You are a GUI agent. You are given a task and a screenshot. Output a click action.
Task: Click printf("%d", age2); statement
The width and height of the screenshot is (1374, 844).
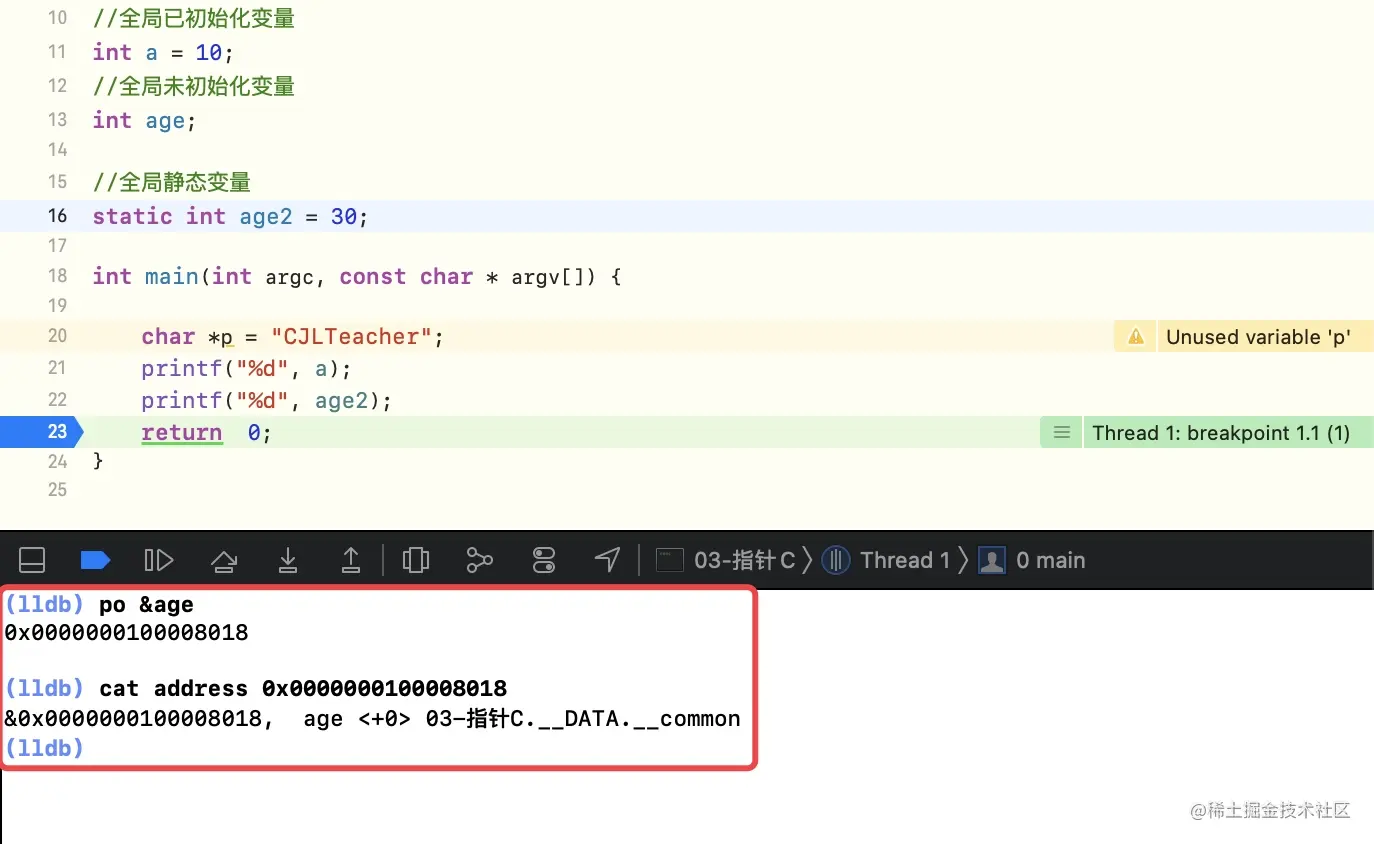click(267, 401)
